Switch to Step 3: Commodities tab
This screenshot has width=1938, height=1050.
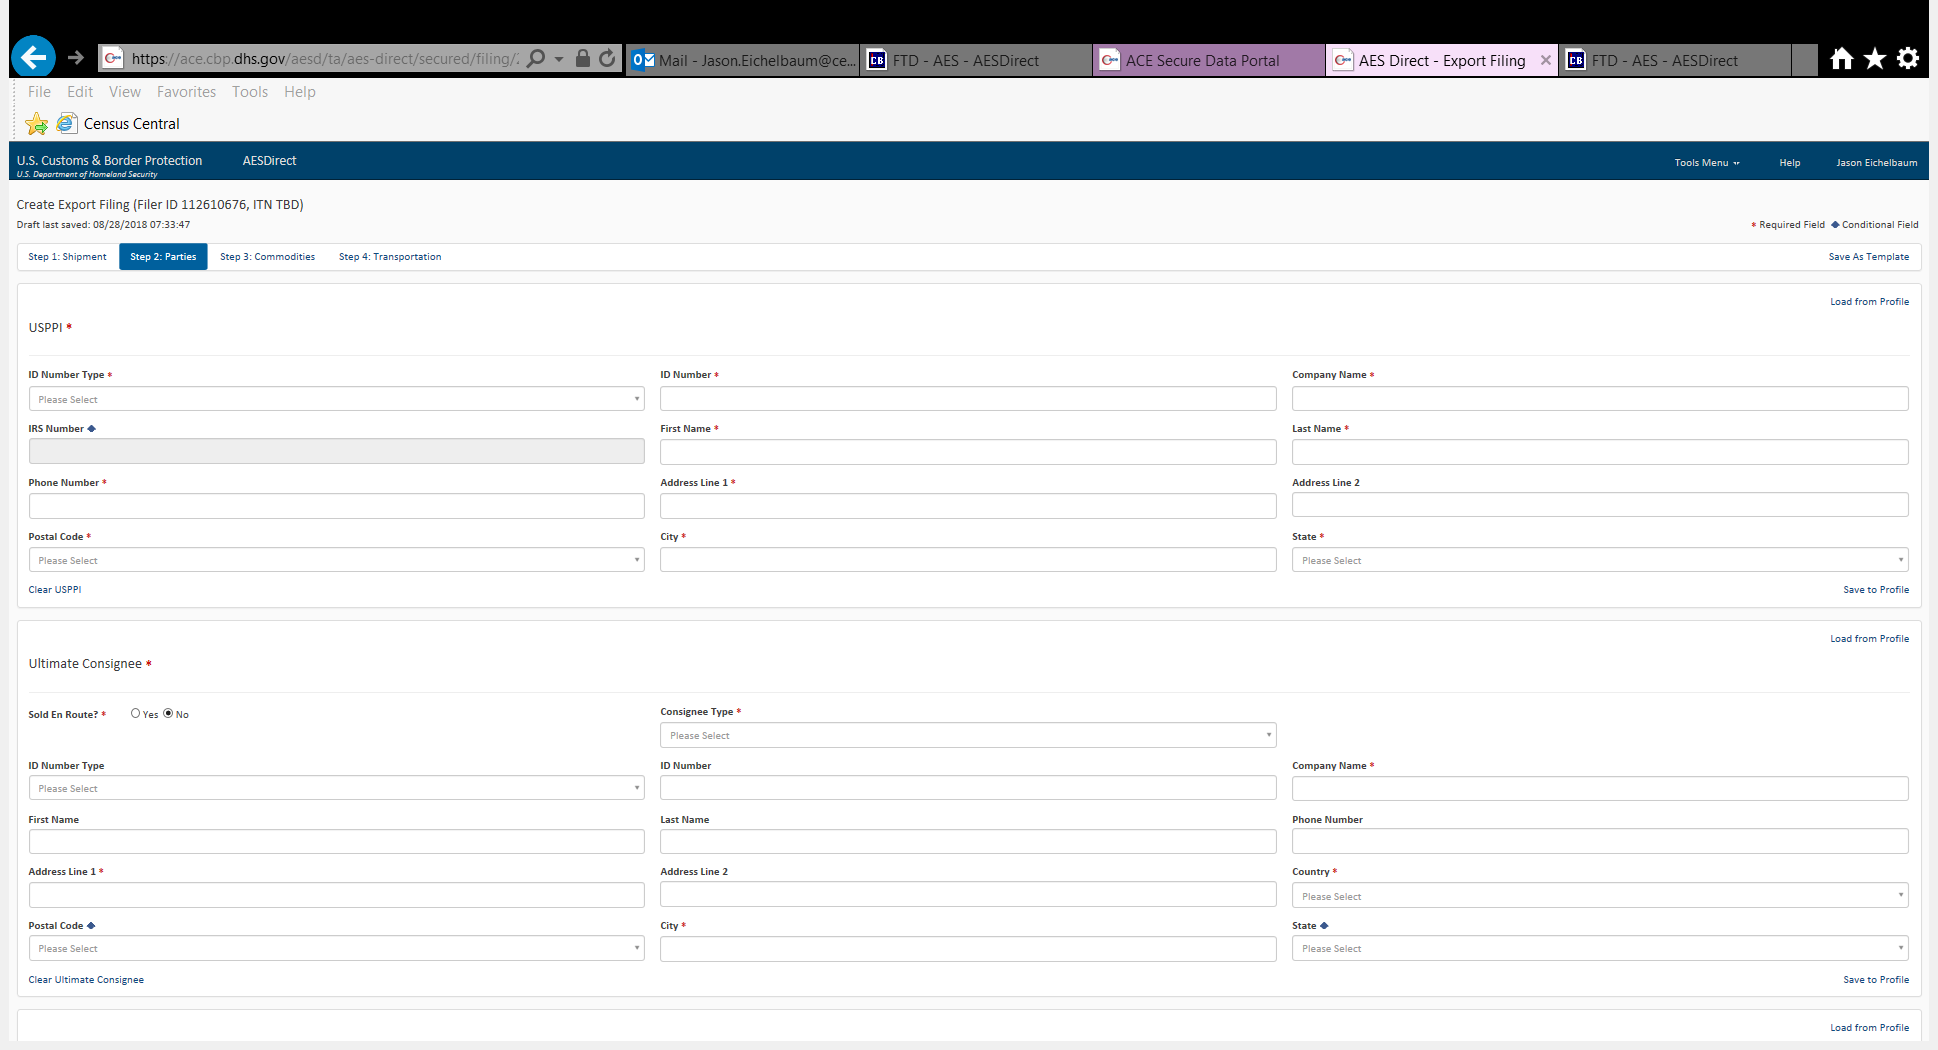(x=267, y=257)
